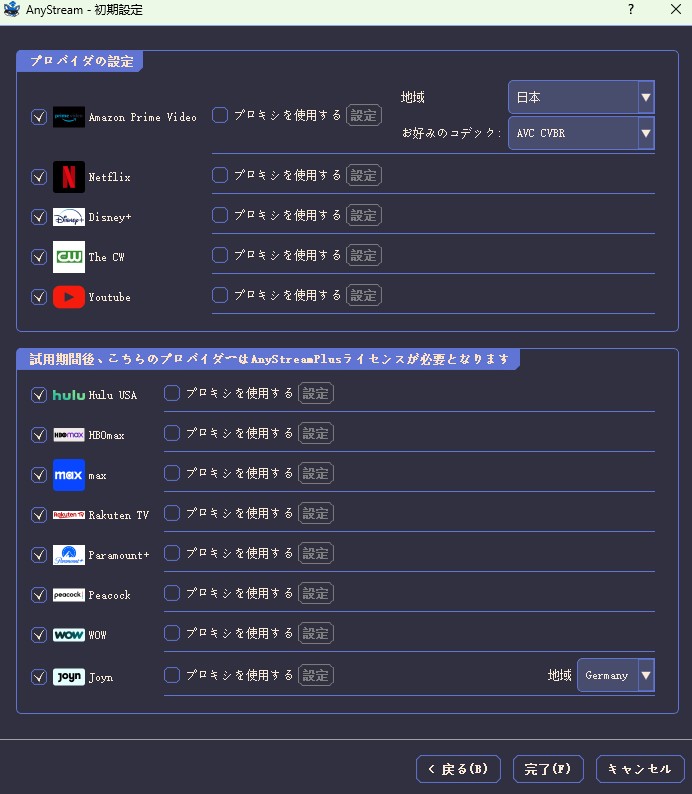Click the joyn logo icon

tap(69, 677)
